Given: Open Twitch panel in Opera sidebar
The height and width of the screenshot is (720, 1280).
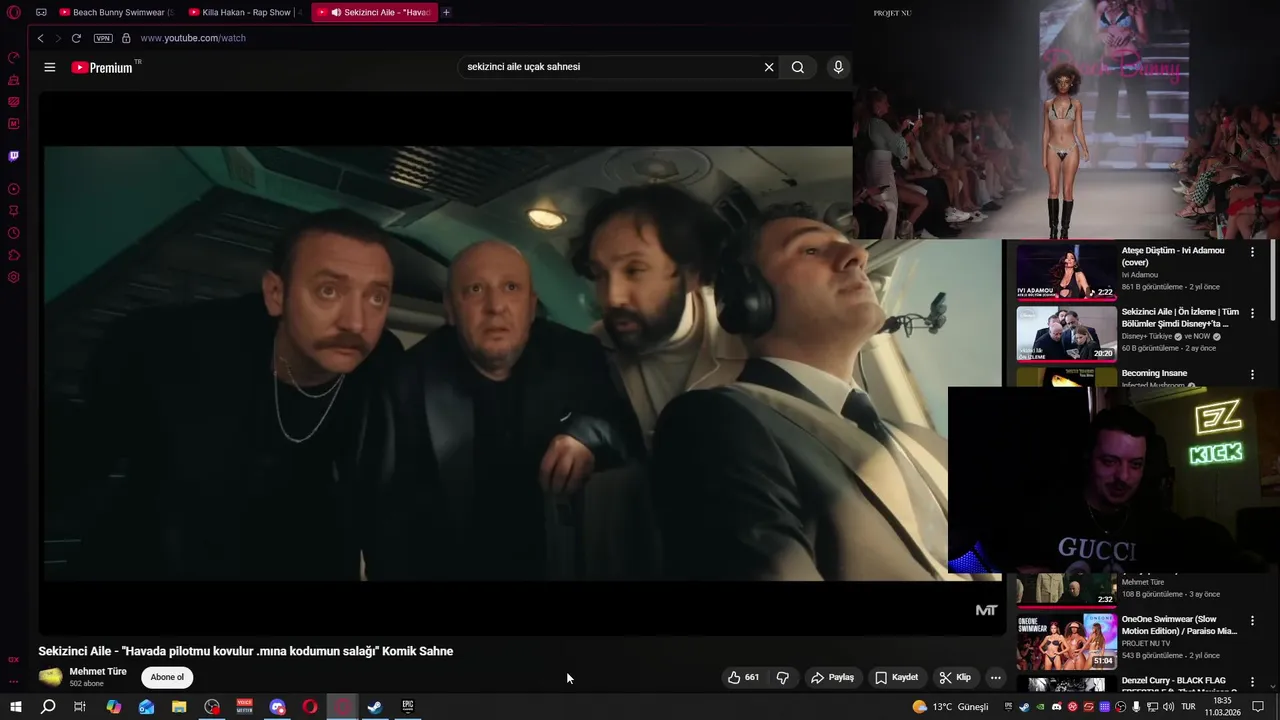Looking at the screenshot, I should tap(14, 156).
